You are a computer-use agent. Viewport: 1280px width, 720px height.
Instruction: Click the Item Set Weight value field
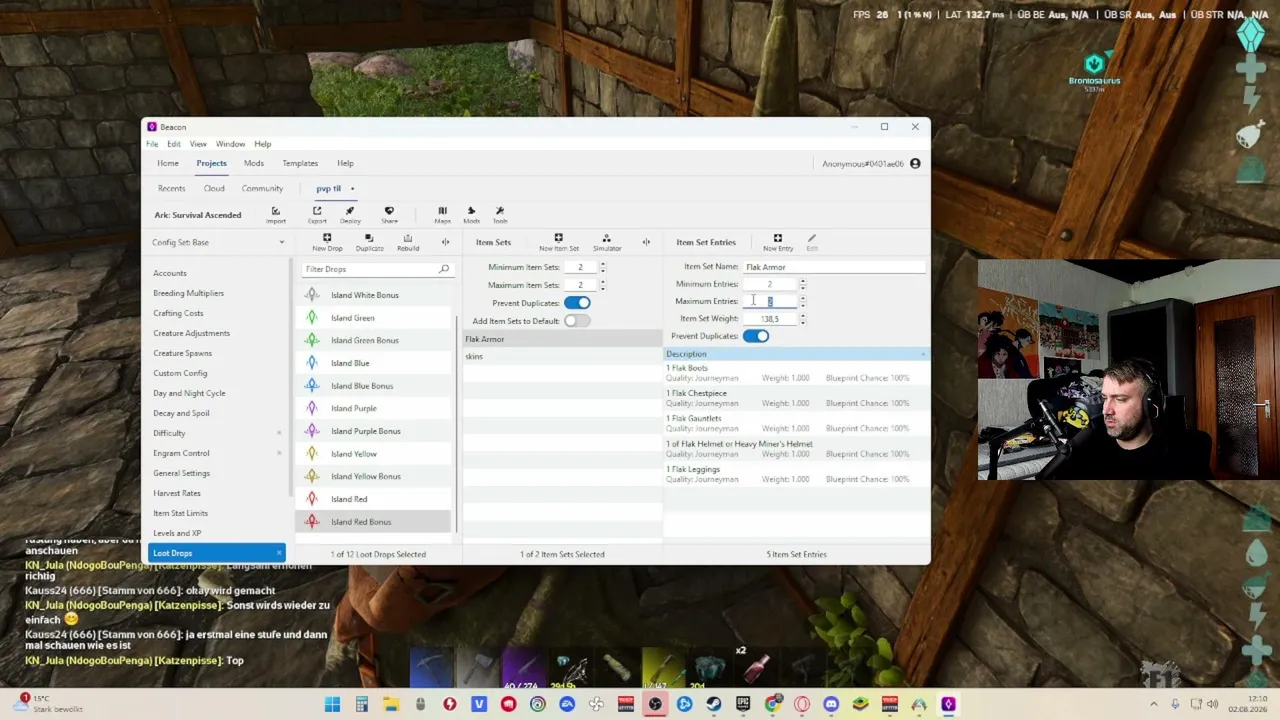pyautogui.click(x=769, y=319)
